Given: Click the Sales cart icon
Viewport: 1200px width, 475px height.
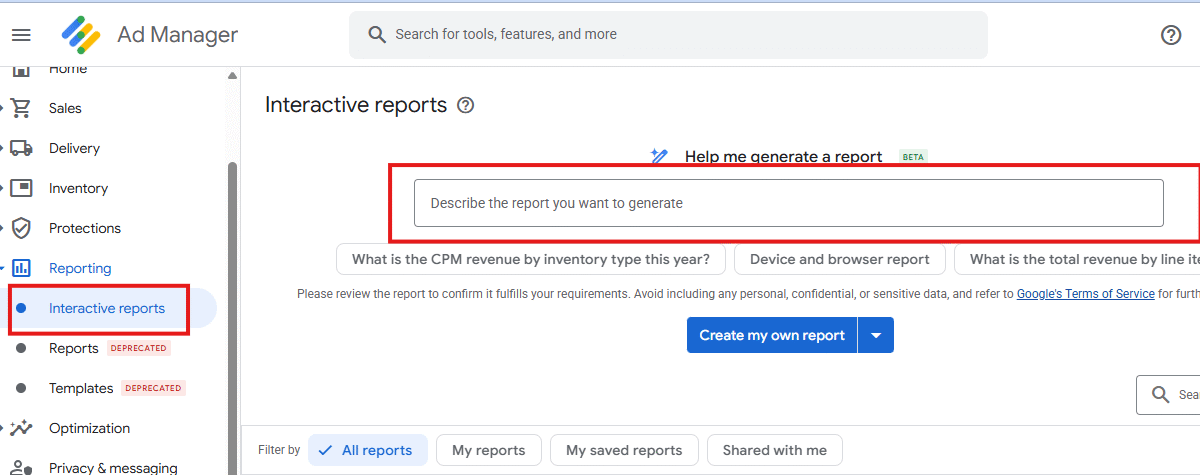Looking at the screenshot, I should click(x=21, y=108).
